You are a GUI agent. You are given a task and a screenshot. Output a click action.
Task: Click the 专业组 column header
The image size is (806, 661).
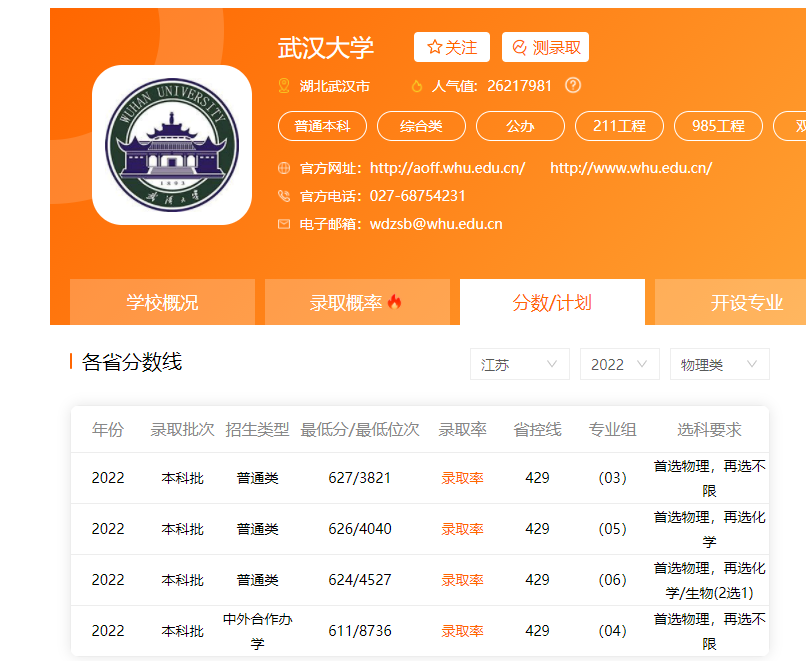(x=612, y=430)
